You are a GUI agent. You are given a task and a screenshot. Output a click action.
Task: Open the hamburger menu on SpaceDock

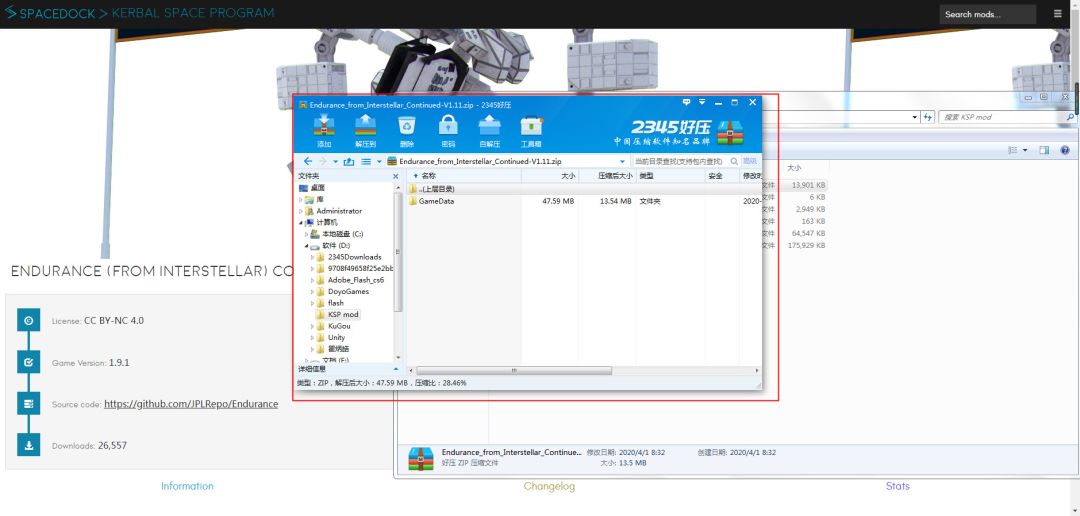coord(1058,14)
